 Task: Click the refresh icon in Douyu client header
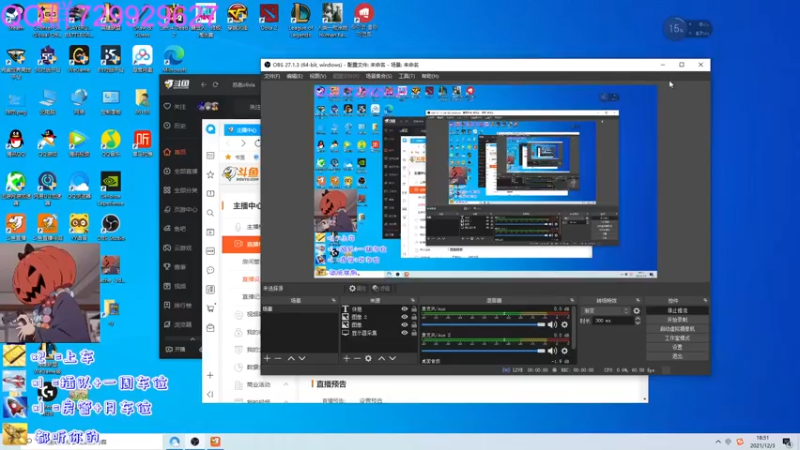[x=215, y=85]
